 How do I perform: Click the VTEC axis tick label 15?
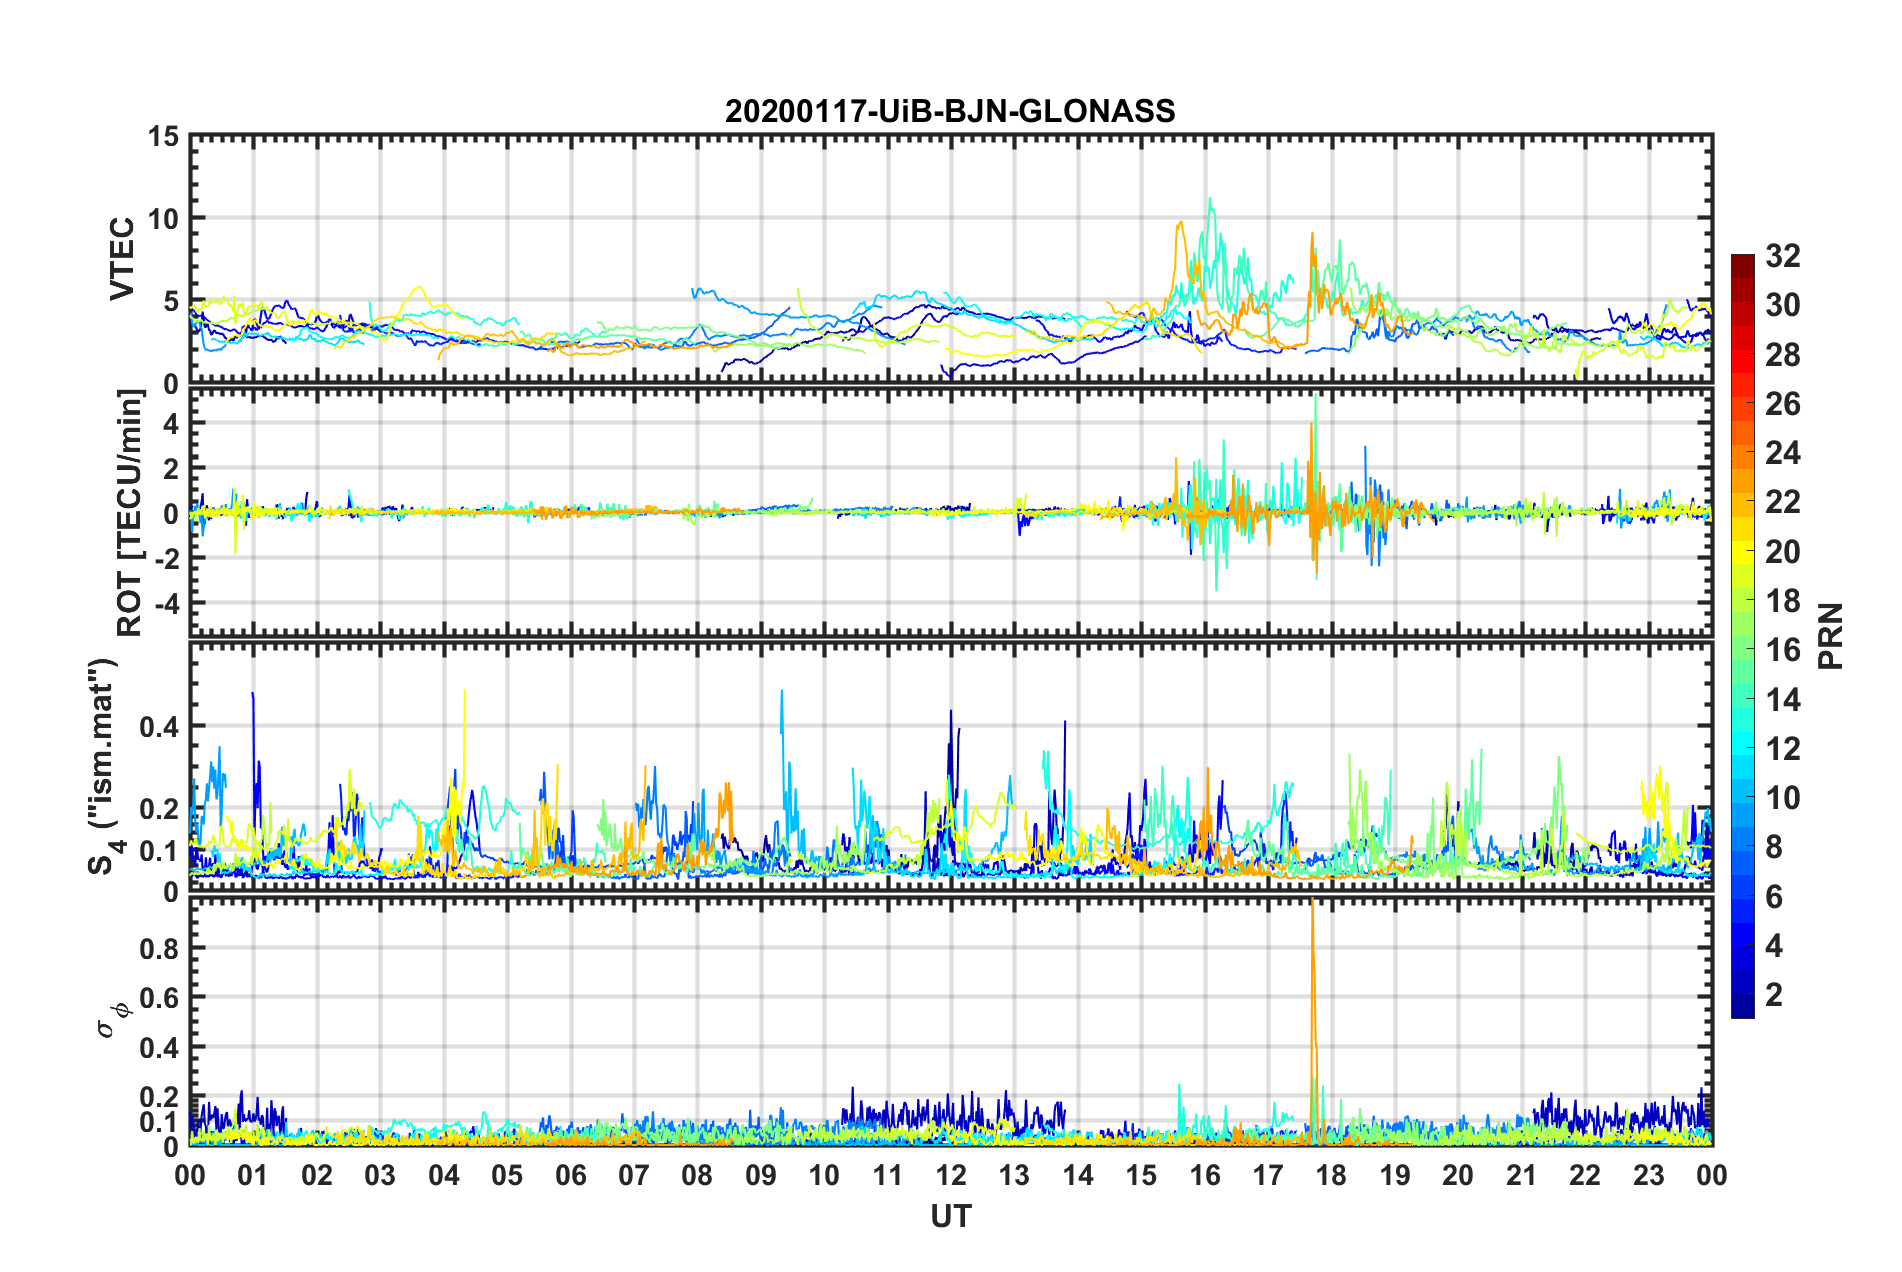pyautogui.click(x=163, y=136)
